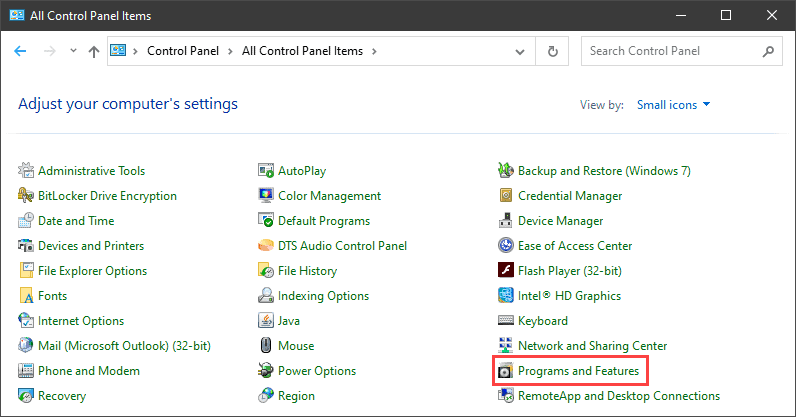Image resolution: width=796 pixels, height=417 pixels.
Task: Click the Programs and Features icon
Action: click(x=506, y=372)
